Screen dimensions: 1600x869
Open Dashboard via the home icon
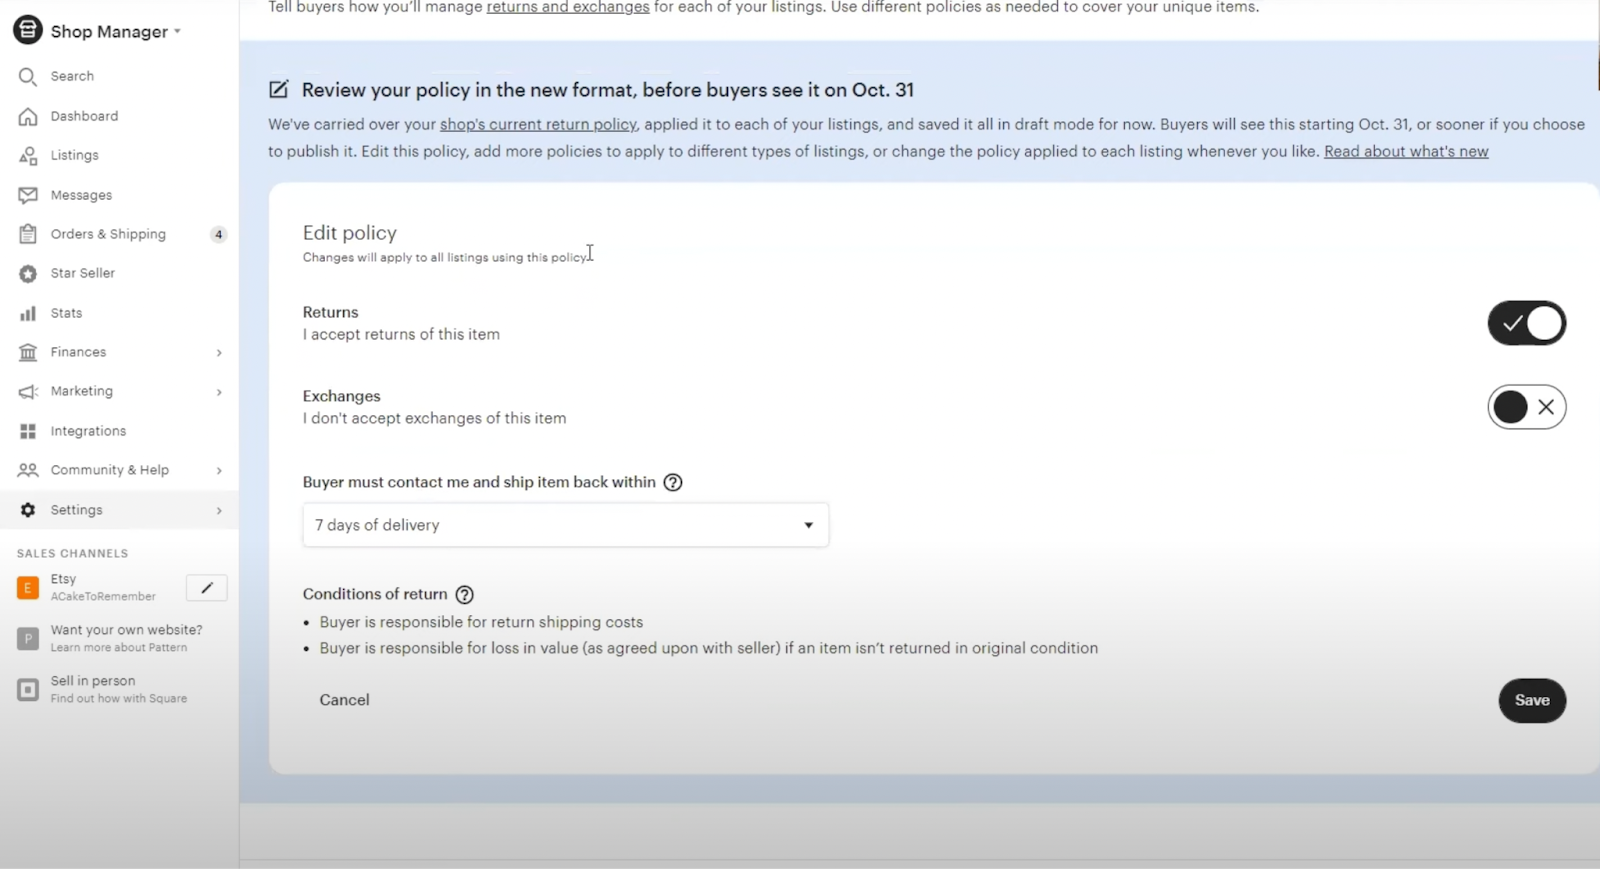(28, 116)
